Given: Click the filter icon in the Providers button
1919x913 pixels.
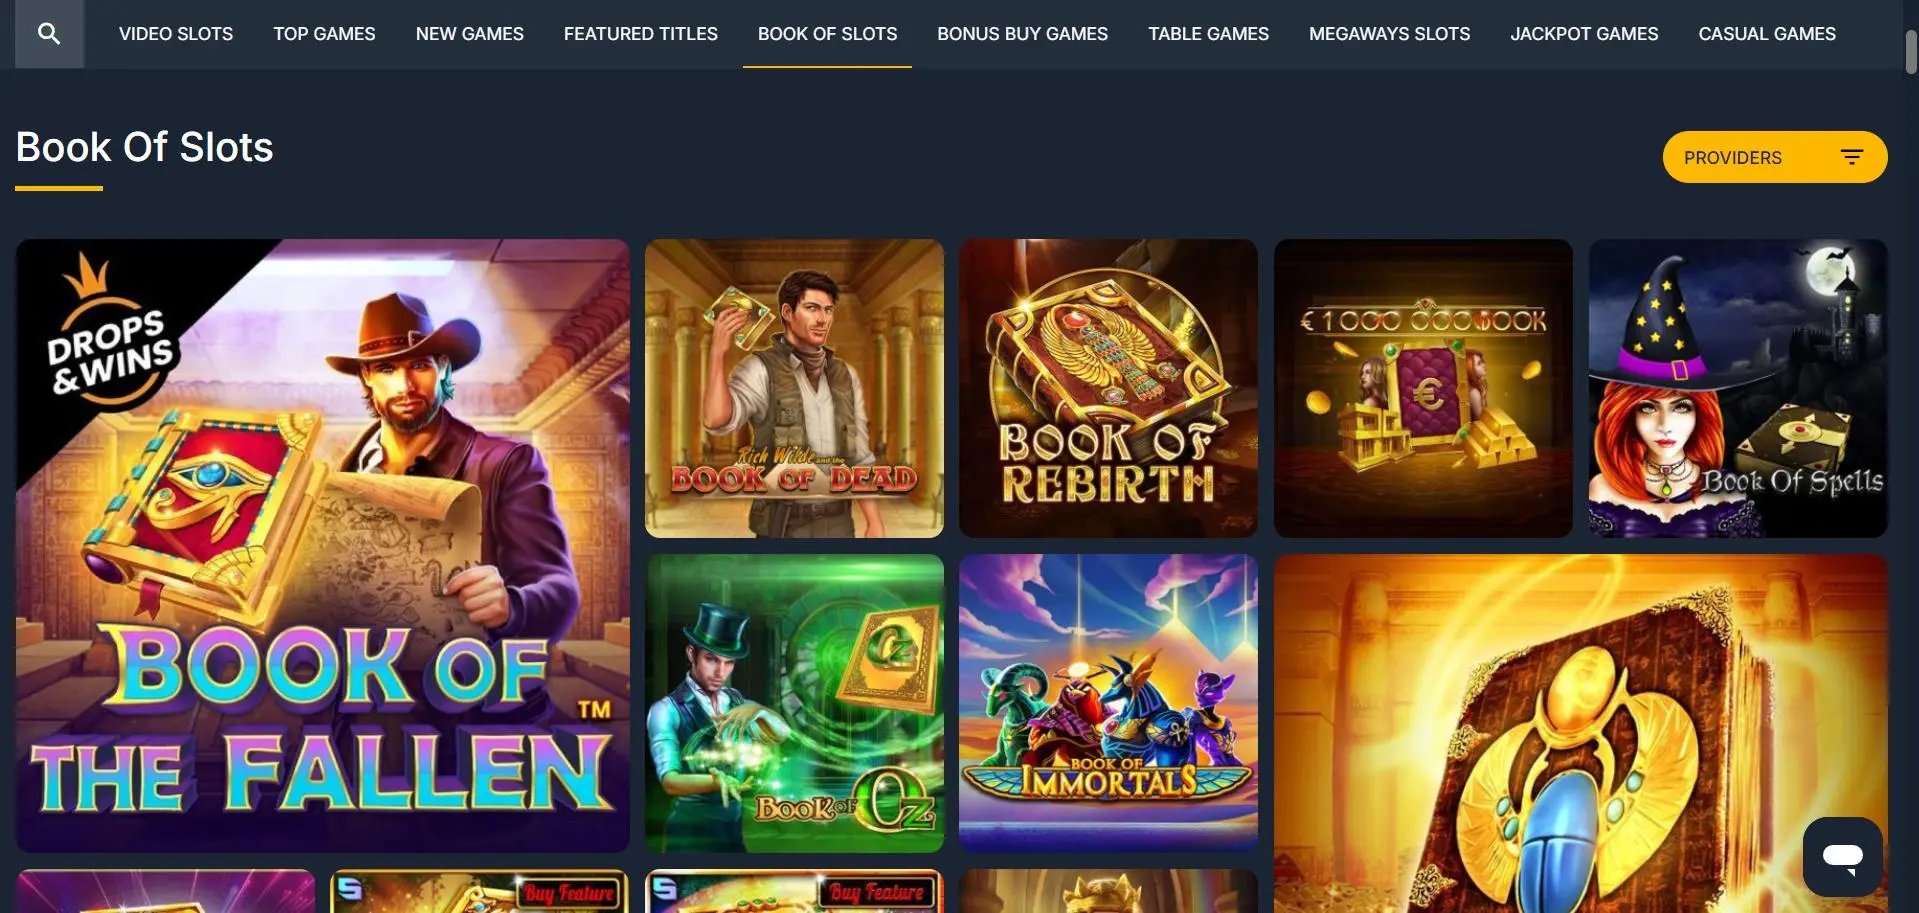Looking at the screenshot, I should (1851, 157).
